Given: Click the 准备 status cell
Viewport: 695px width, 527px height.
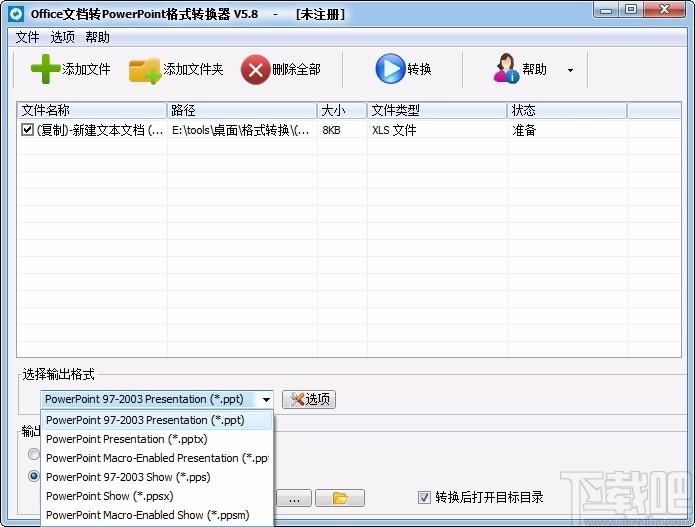Looking at the screenshot, I should click(x=524, y=130).
